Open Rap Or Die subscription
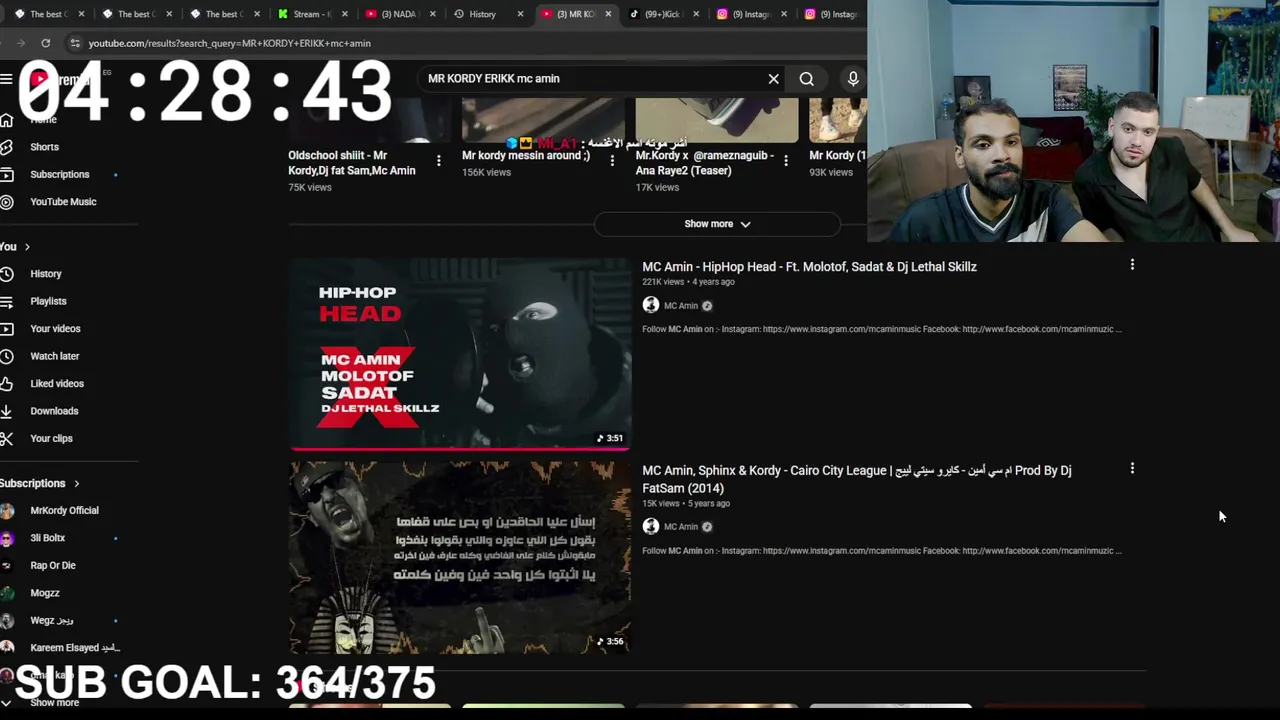The height and width of the screenshot is (720, 1280). point(52,566)
